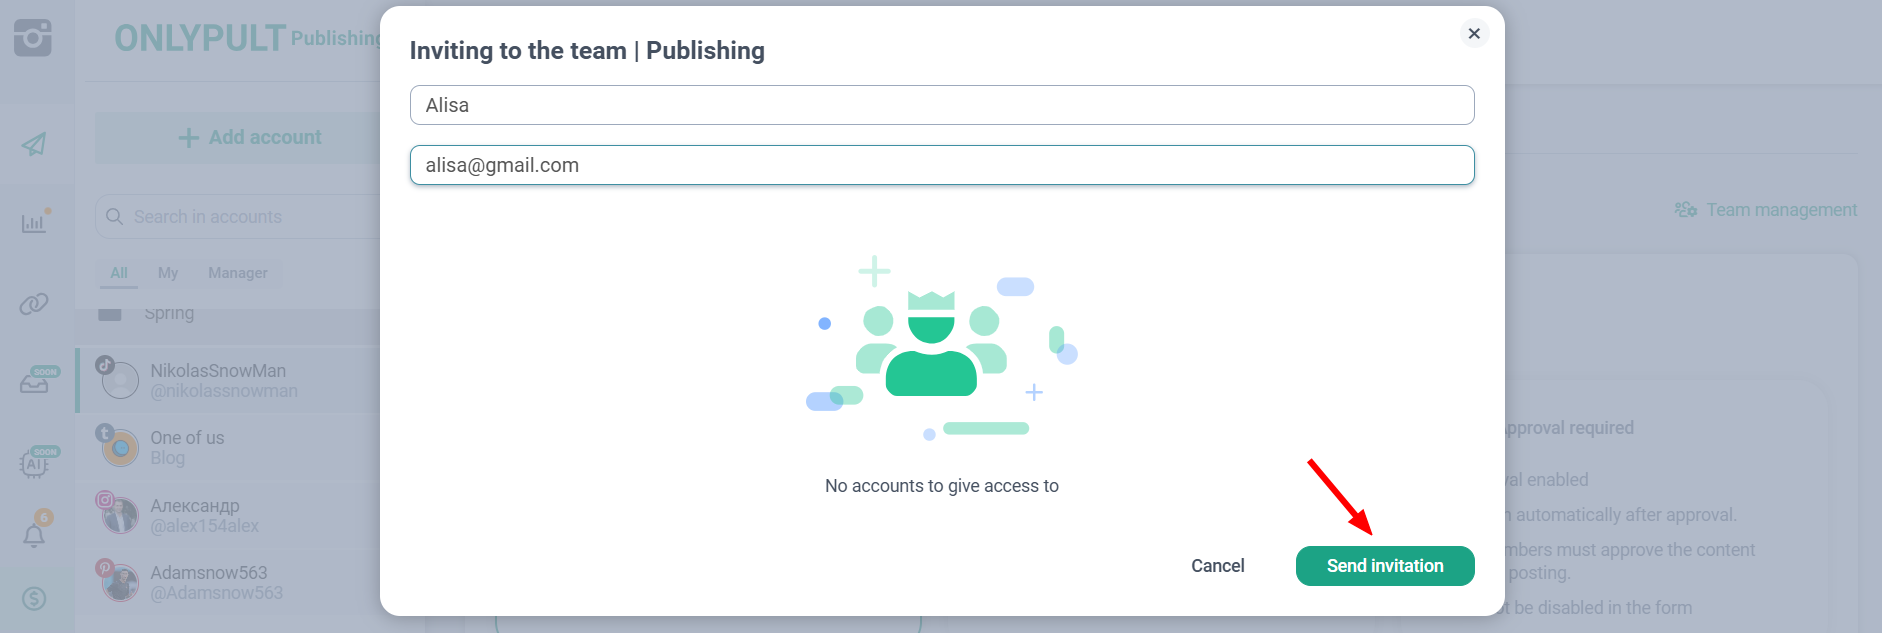The image size is (1882, 633).
Task: Click the email field with alisa@gmail.com
Action: pos(941,165)
